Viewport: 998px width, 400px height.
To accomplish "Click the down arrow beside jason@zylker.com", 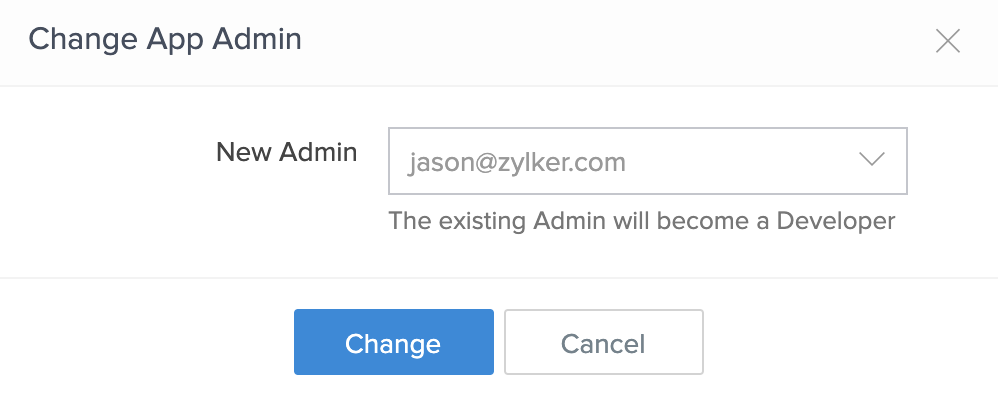I will click(872, 160).
